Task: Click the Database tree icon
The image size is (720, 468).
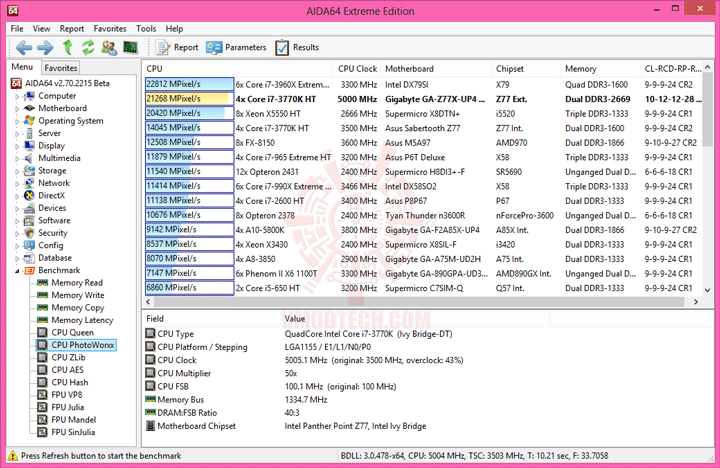Action: point(29,258)
